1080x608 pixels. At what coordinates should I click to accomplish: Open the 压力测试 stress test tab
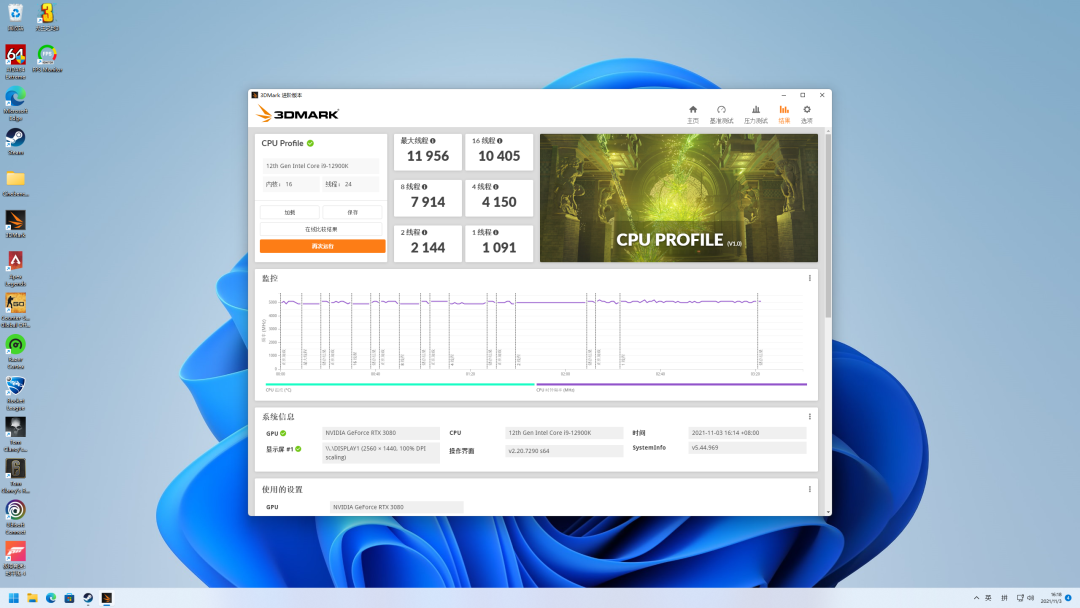[x=756, y=114]
